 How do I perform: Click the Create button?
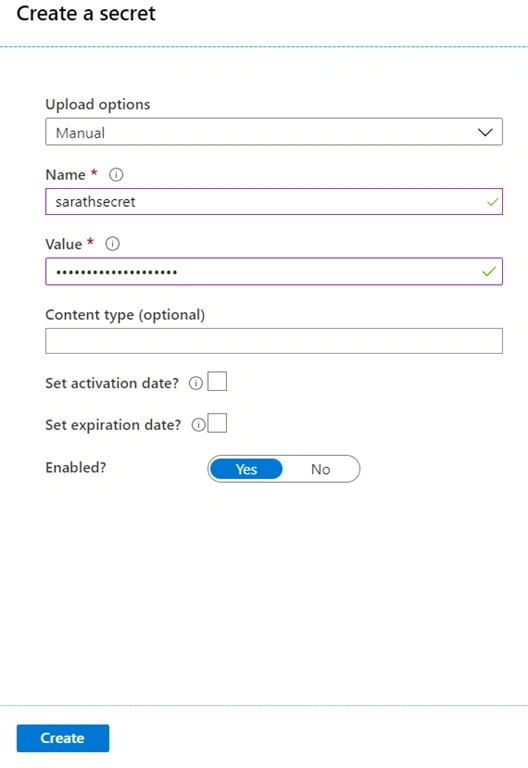(63, 738)
